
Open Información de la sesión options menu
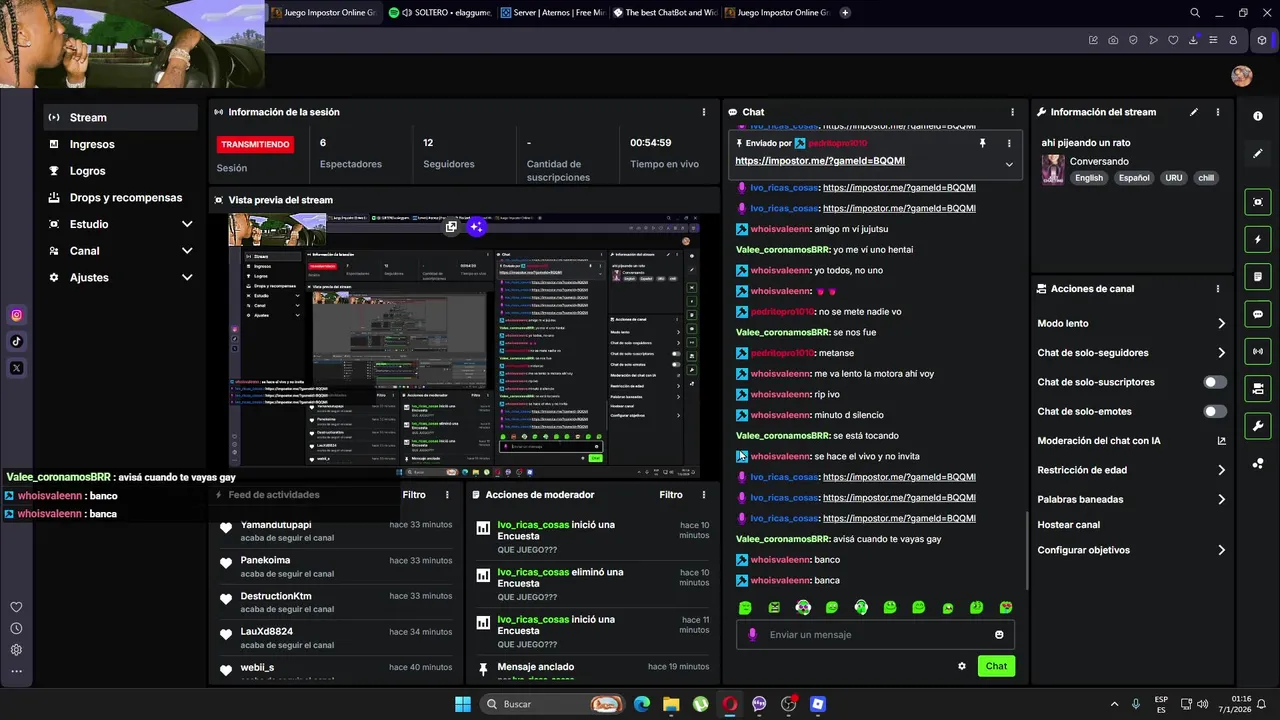click(x=704, y=112)
